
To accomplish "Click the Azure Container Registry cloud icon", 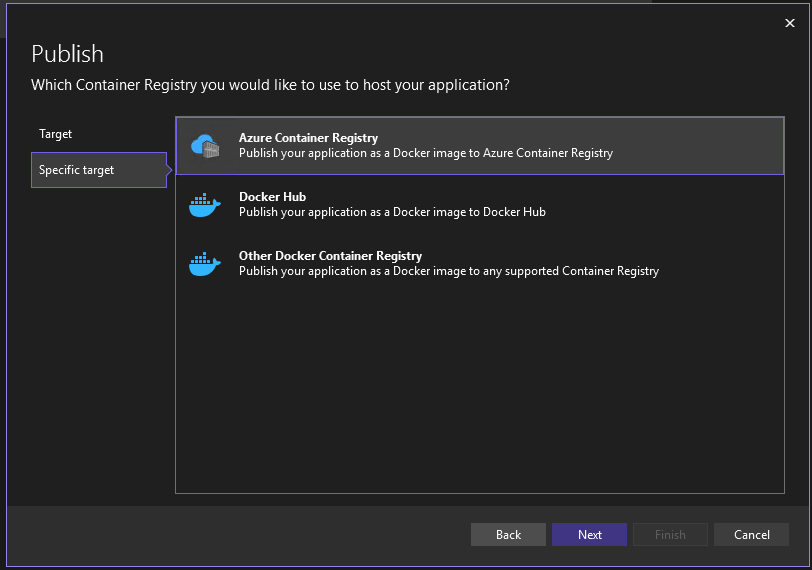I will pos(205,146).
